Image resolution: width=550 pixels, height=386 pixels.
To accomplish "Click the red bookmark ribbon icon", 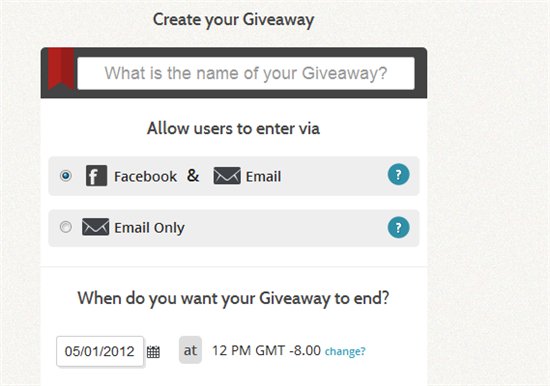I will [61, 69].
